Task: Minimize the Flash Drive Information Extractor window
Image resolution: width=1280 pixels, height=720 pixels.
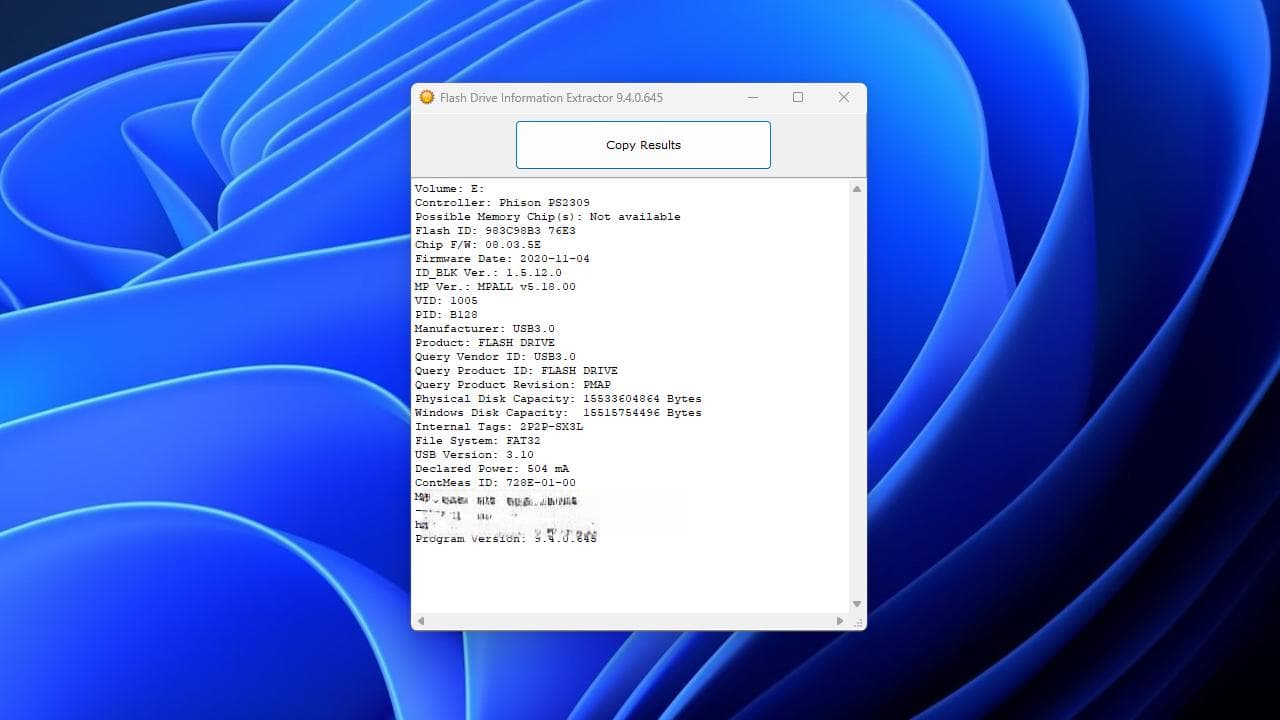Action: (x=753, y=97)
